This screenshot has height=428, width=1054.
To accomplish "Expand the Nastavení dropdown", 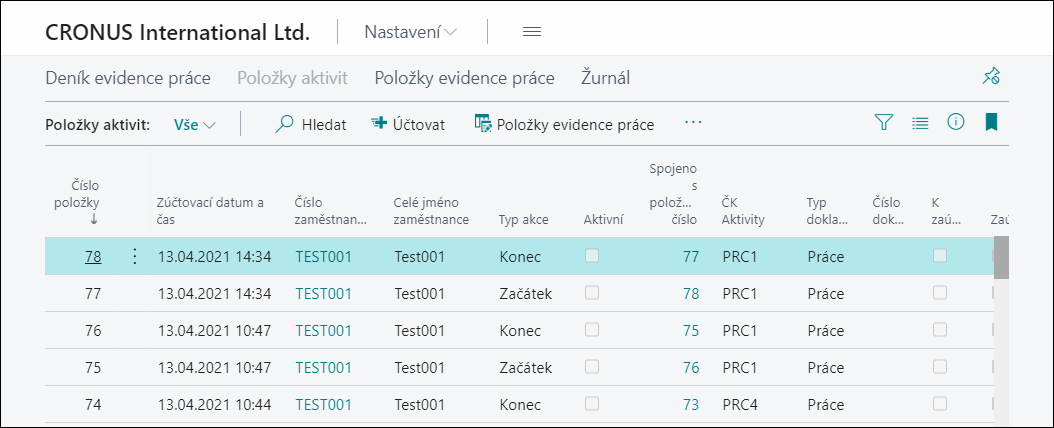I will [x=411, y=32].
